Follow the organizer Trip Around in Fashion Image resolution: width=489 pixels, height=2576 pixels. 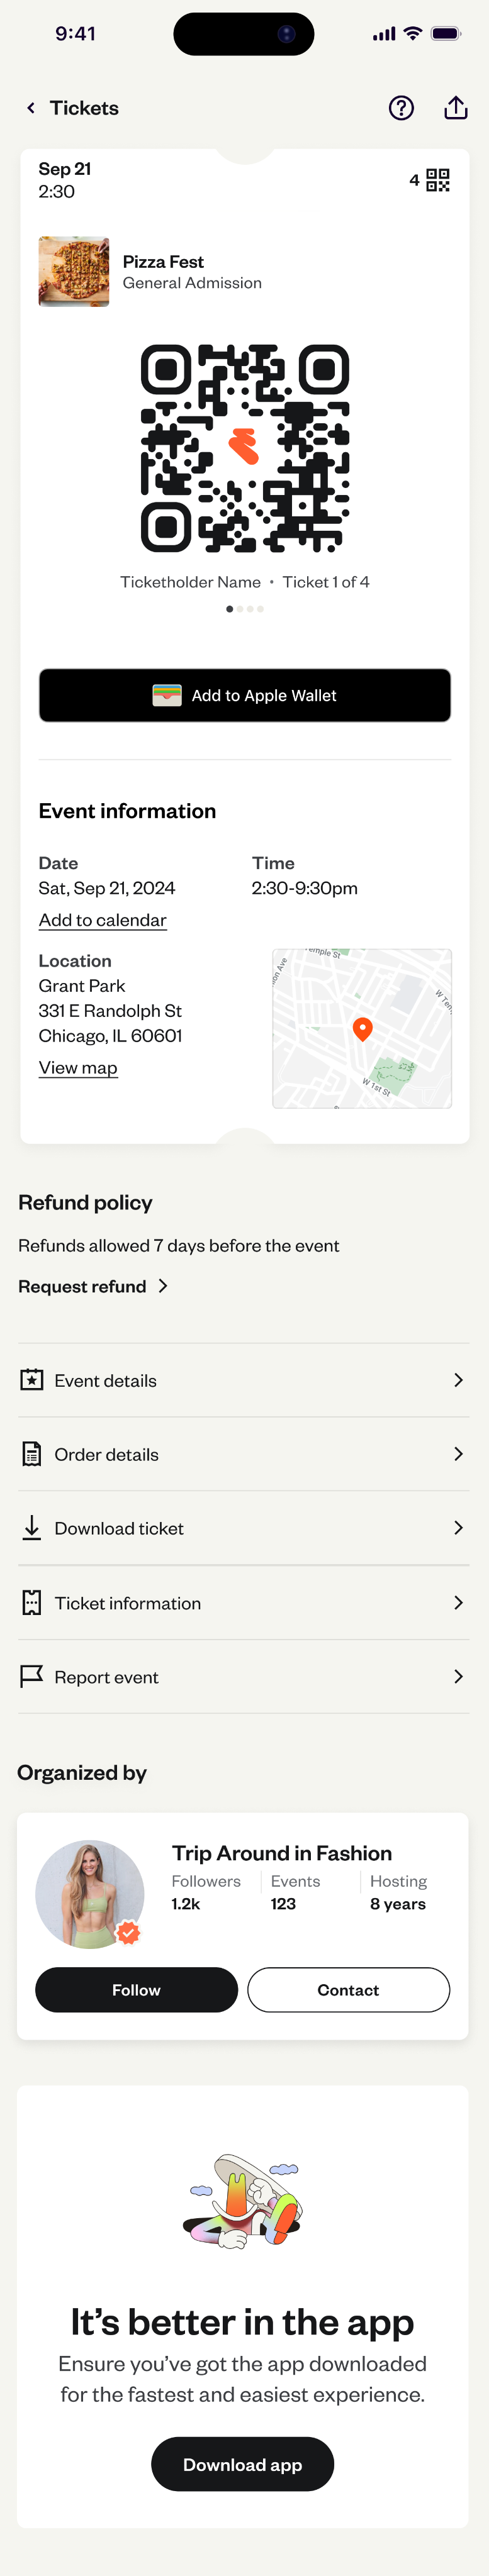(136, 1990)
